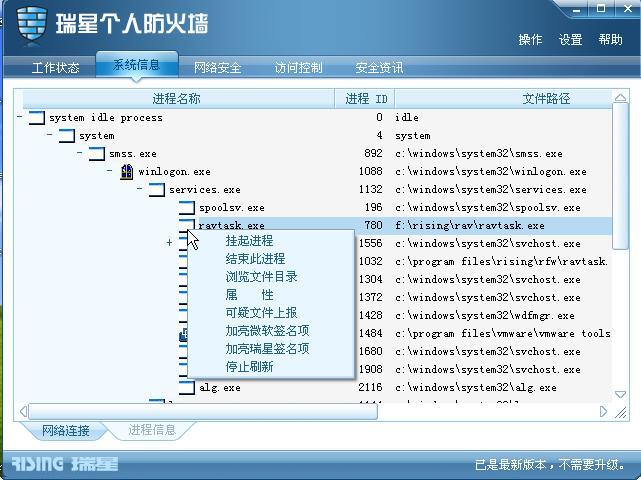
Task: Click the horizontal scrollbar thumb
Action: pos(203,412)
